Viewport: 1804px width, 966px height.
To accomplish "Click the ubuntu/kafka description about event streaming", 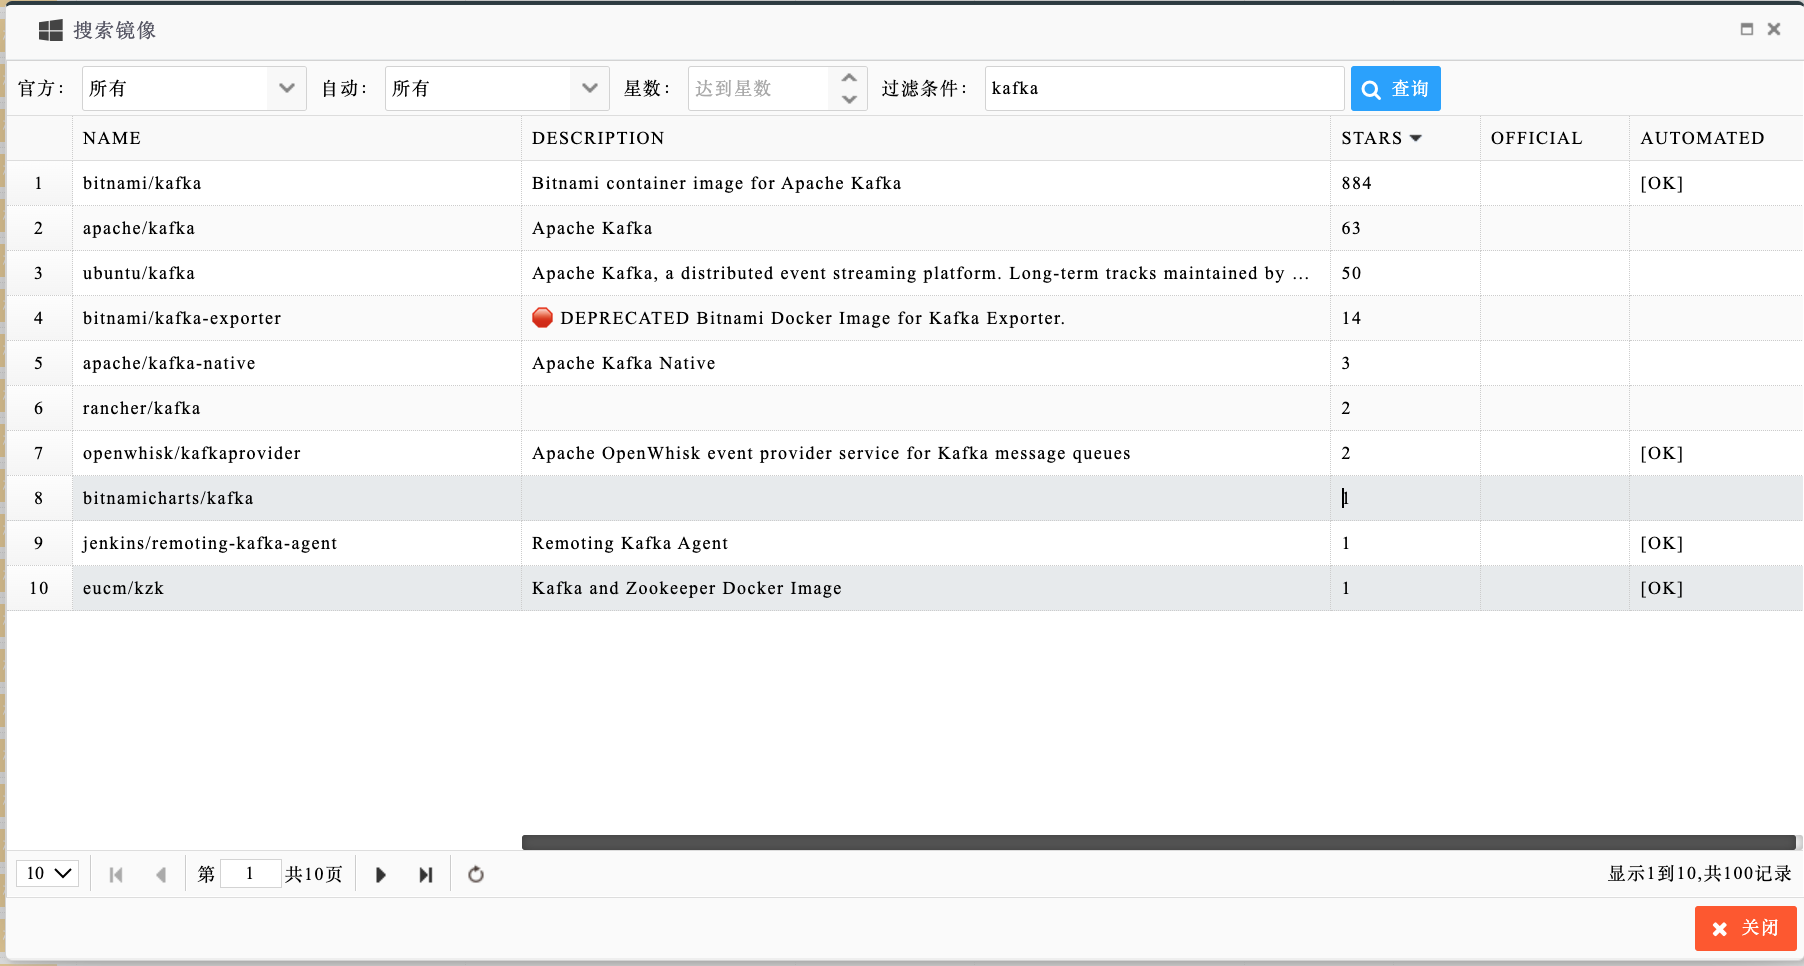I will 920,273.
